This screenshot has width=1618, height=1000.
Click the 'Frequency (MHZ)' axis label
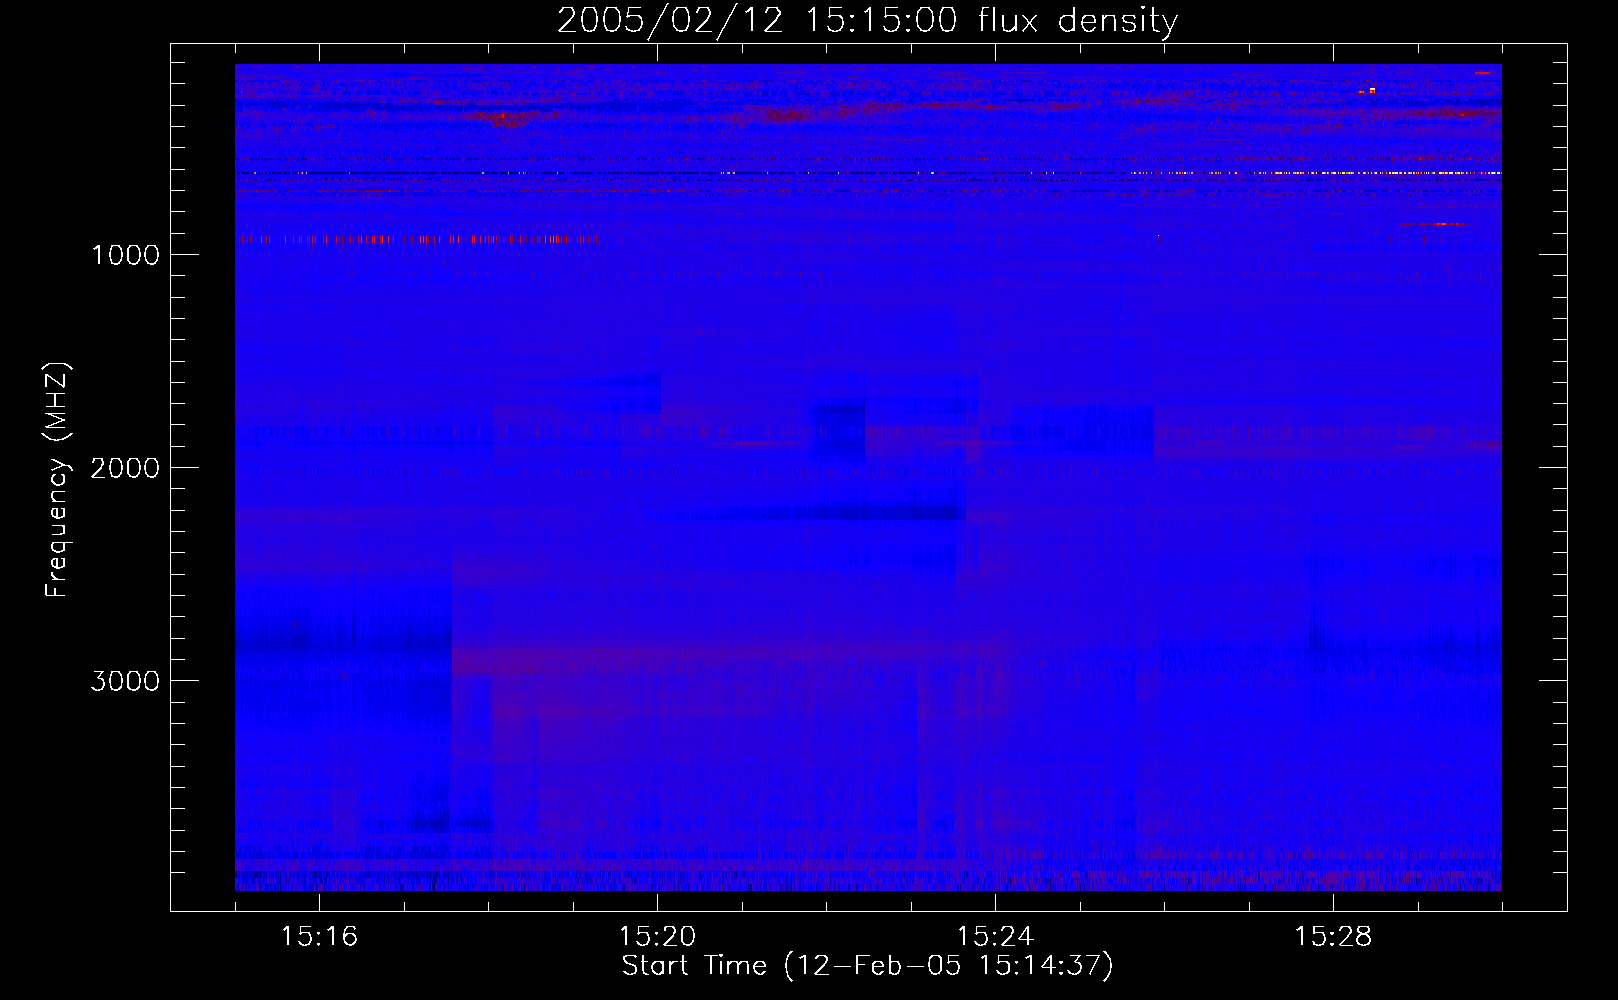pos(57,479)
